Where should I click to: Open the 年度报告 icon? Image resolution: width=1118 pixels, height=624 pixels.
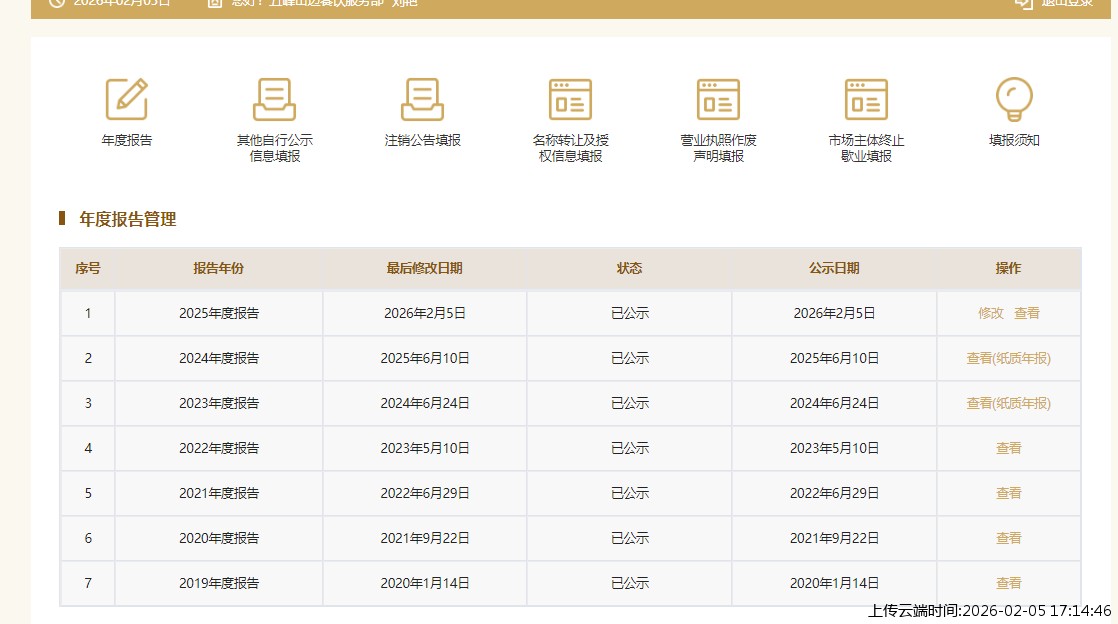127,100
